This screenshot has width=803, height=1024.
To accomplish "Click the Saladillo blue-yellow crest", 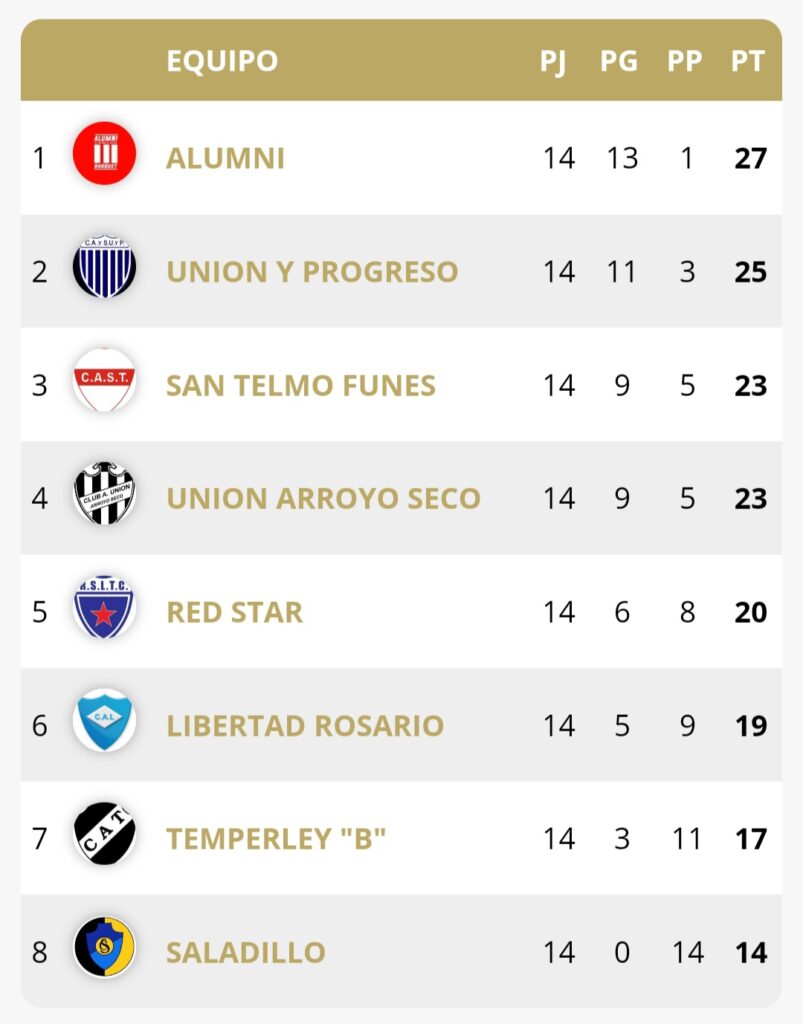I will 104,947.
